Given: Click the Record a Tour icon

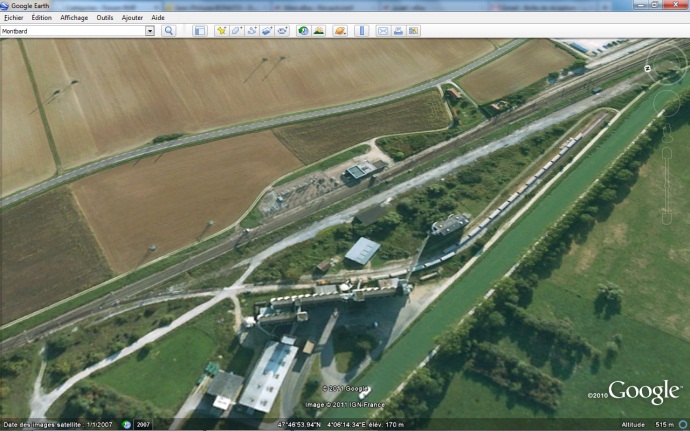Looking at the screenshot, I should coord(284,31).
